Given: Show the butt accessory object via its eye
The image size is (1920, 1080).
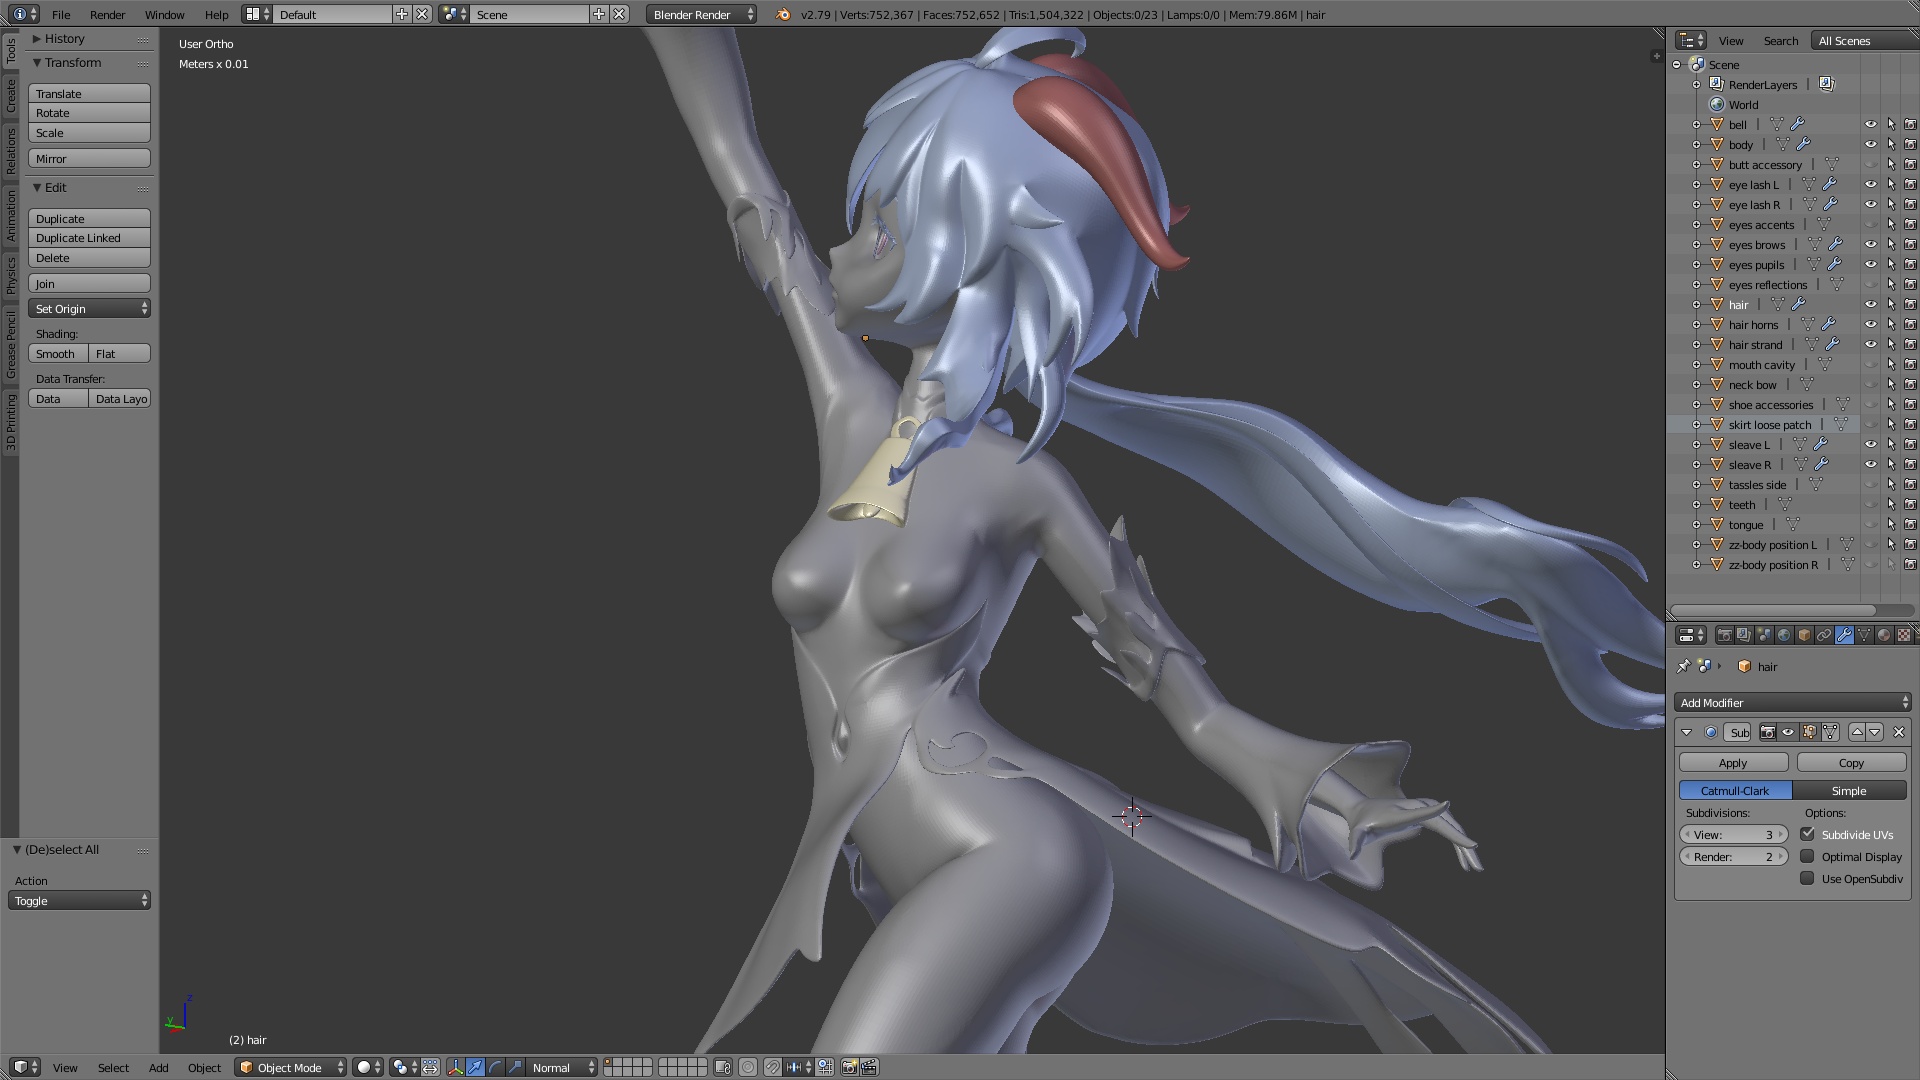Looking at the screenshot, I should (1870, 164).
